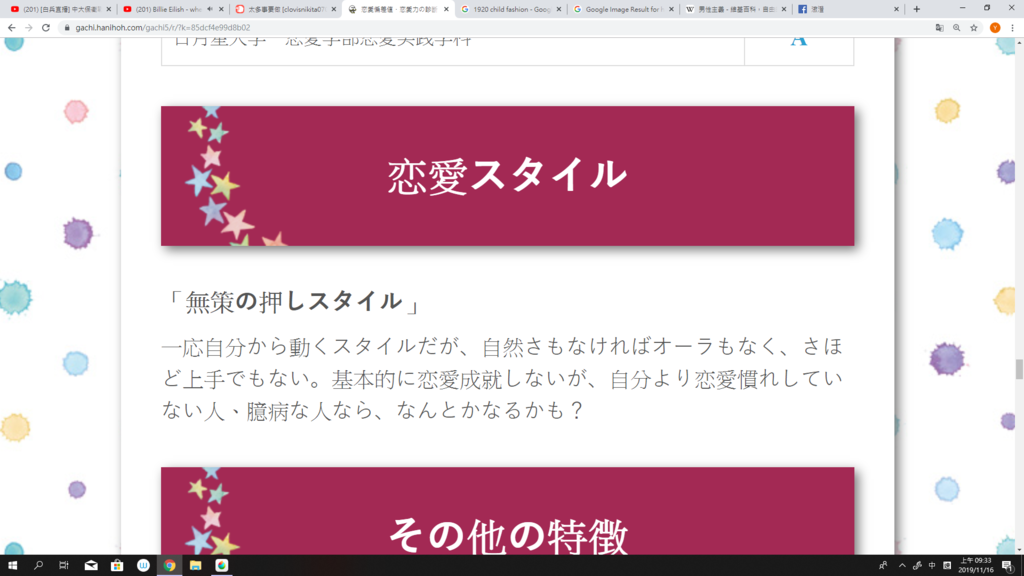Open the round blue W app
Screen dimensions: 1024x576
pyautogui.click(x=143, y=565)
